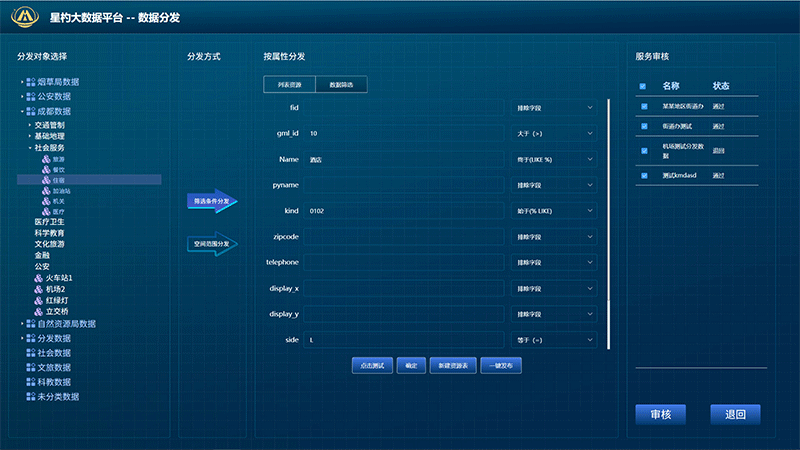This screenshot has height=450, width=800.
Task: Switch to the 数据筛选 tab
Action: 341,85
